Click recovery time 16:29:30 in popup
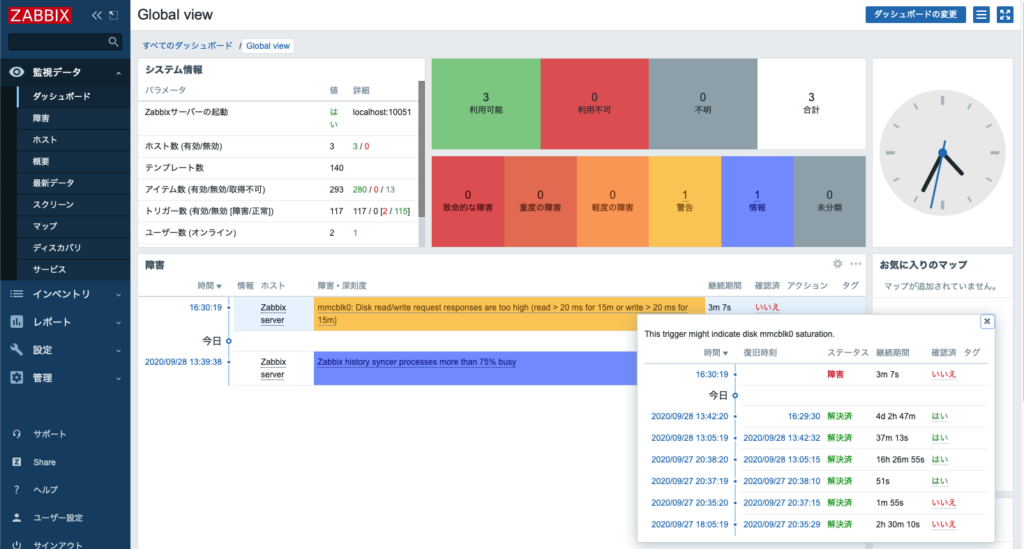1024x549 pixels. pos(804,416)
